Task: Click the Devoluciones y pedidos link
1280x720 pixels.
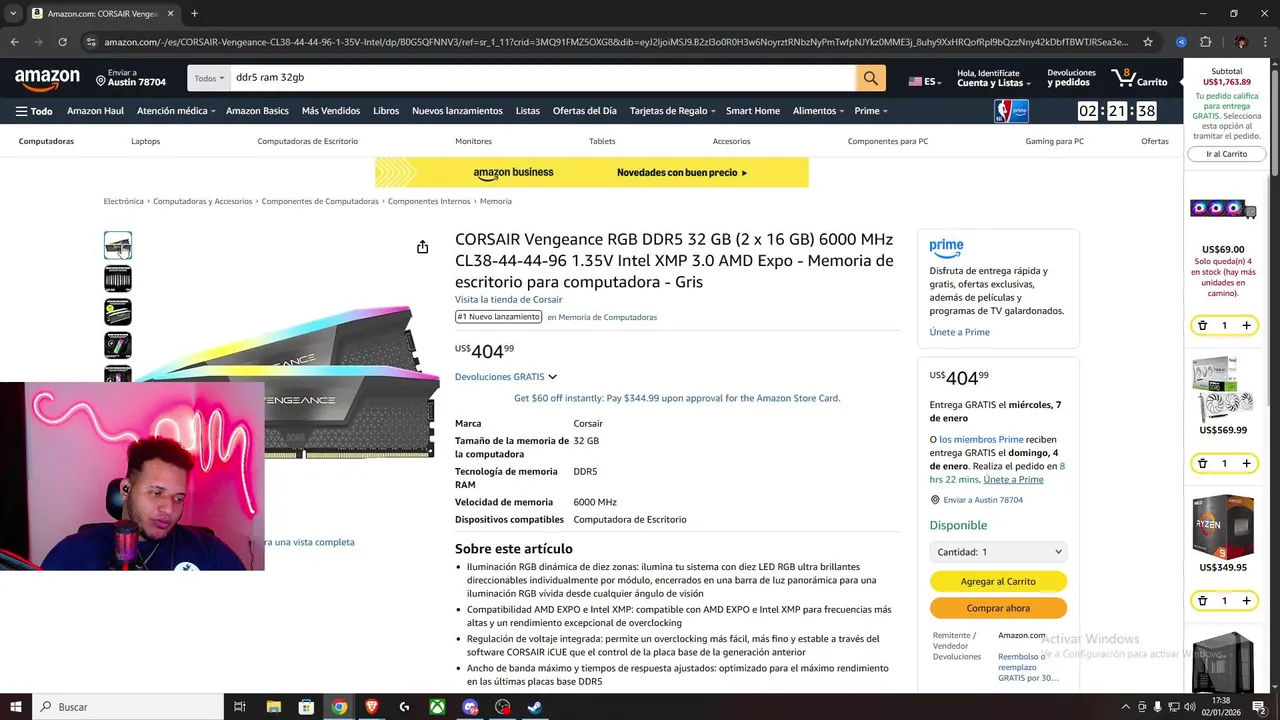Action: click(x=1071, y=78)
